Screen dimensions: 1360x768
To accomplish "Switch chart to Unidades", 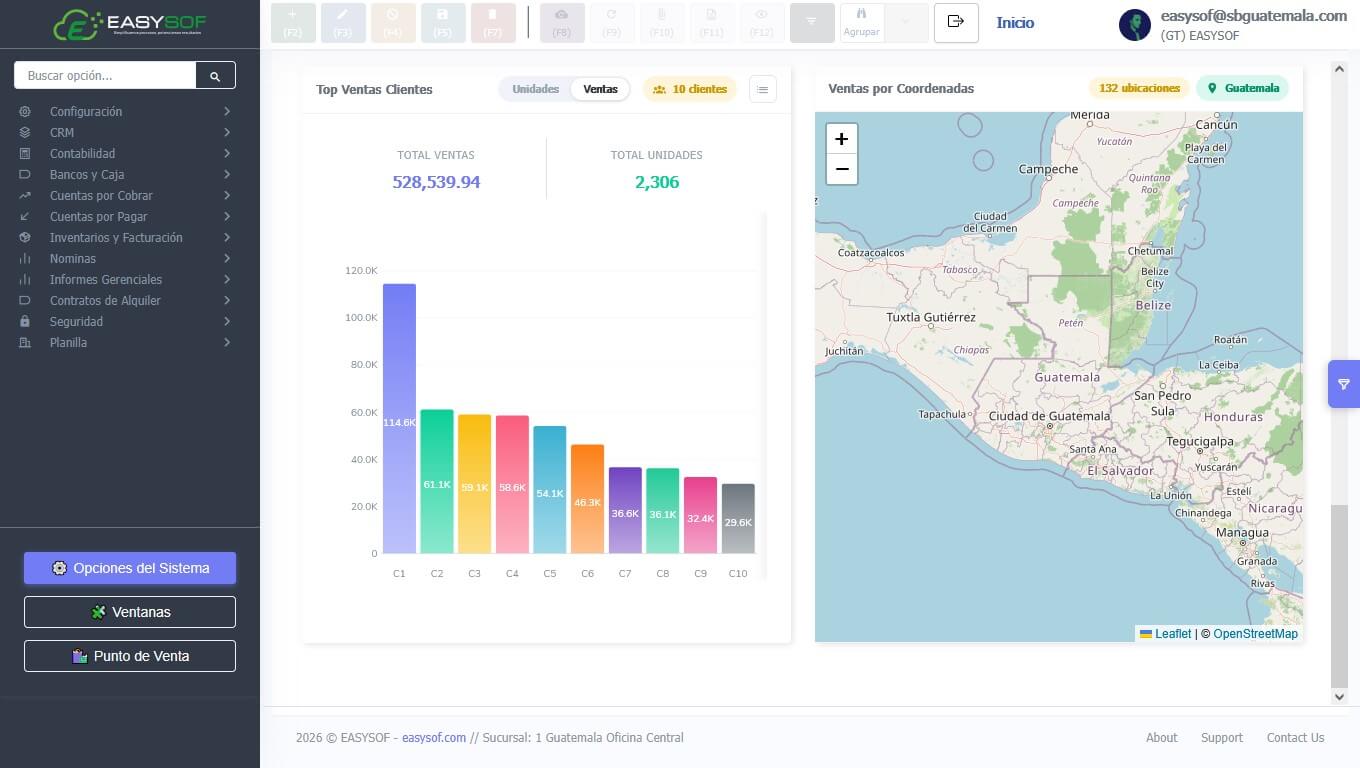I will (x=535, y=89).
